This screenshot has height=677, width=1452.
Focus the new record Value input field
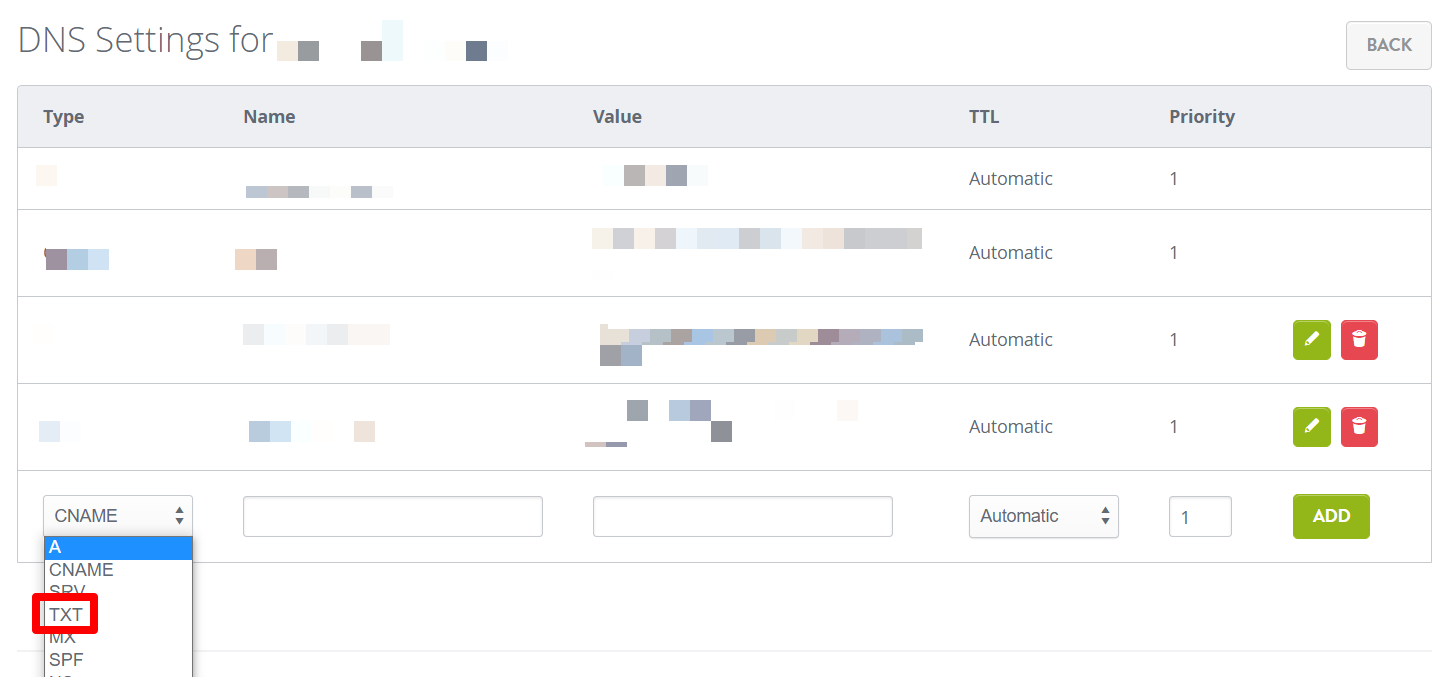742,516
